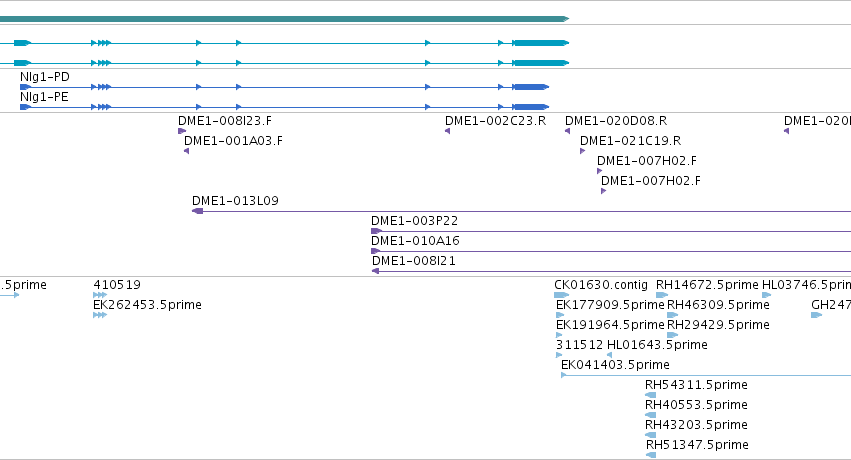Select EK041403.5prime EST label

pyautogui.click(x=615, y=365)
